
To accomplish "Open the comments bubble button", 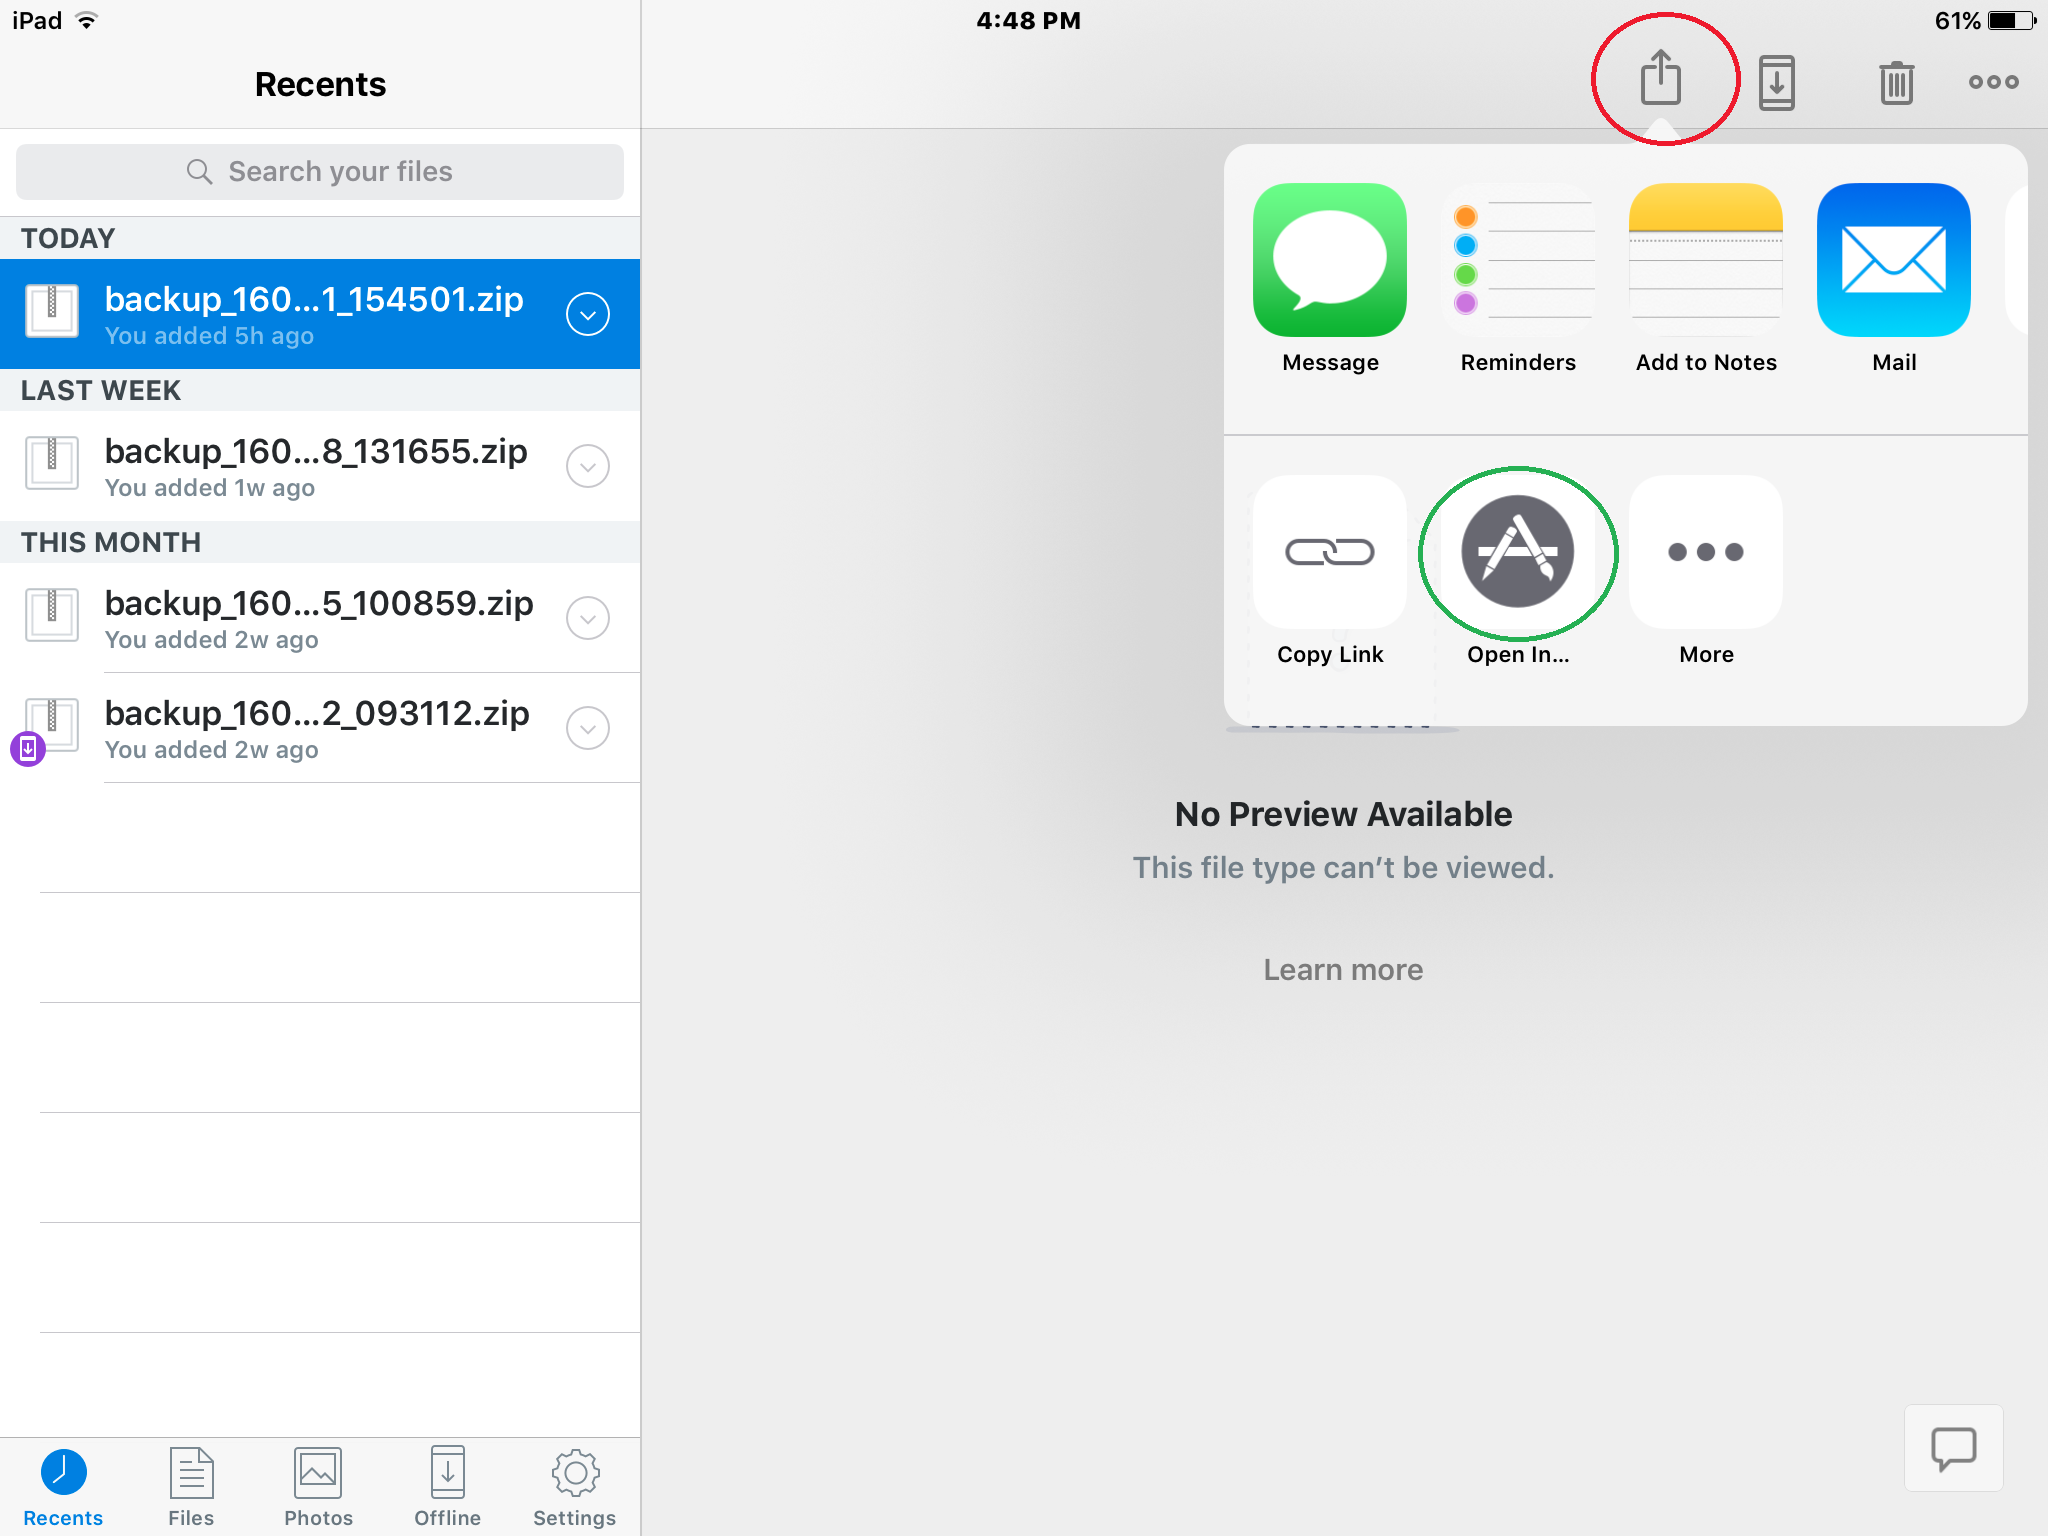I will [x=1953, y=1447].
